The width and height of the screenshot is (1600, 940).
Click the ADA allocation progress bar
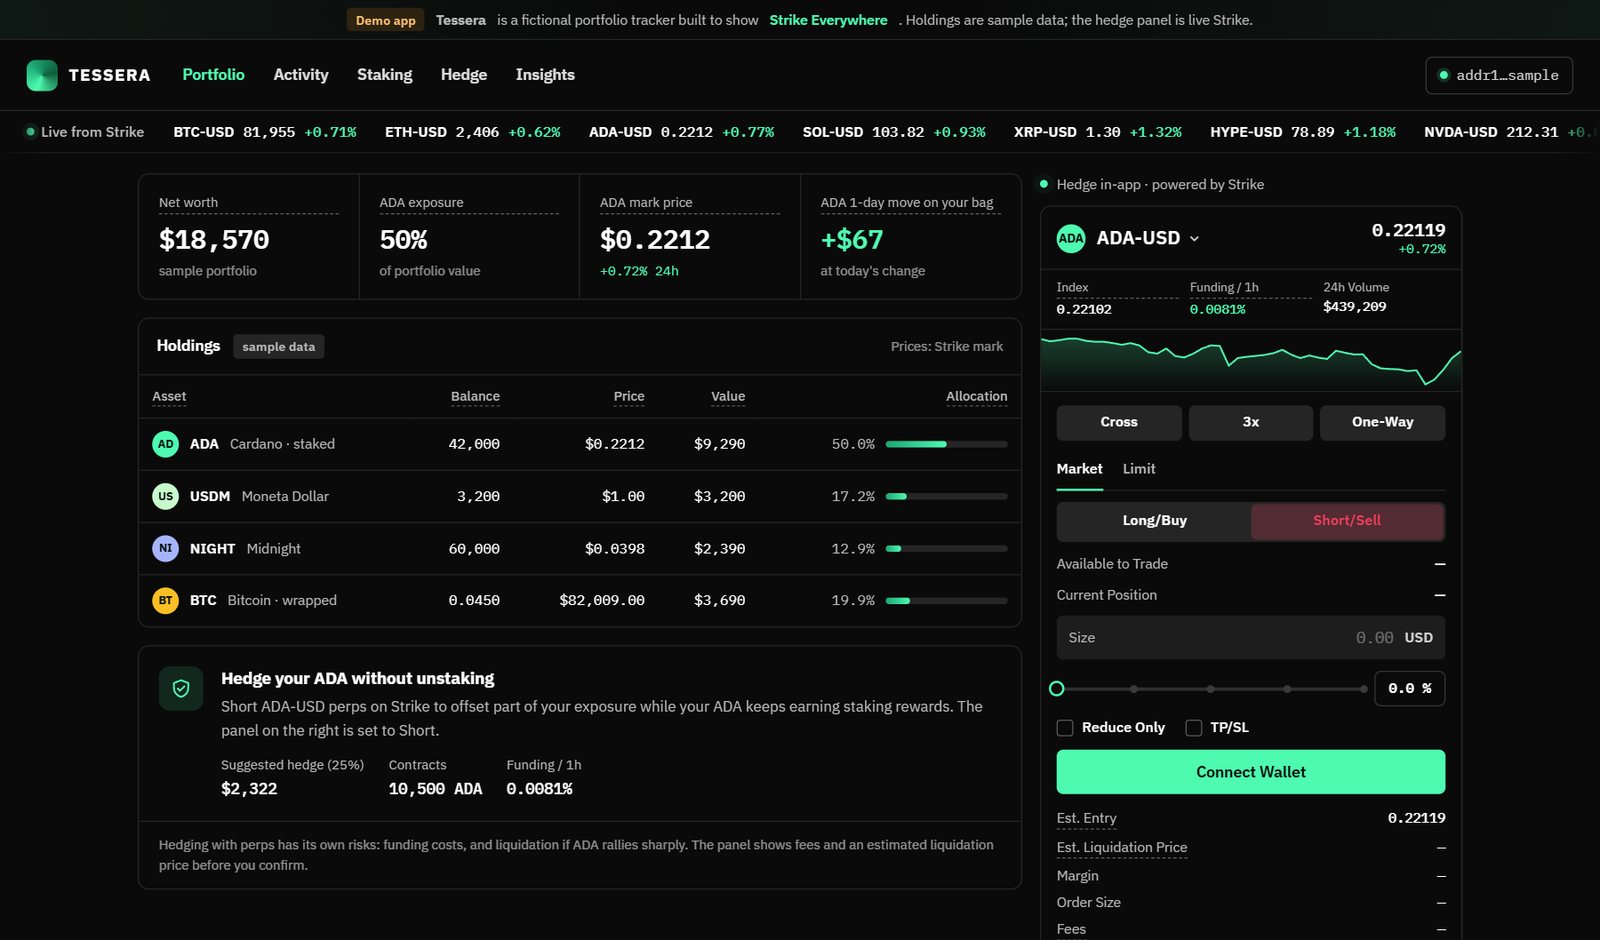[x=946, y=444]
